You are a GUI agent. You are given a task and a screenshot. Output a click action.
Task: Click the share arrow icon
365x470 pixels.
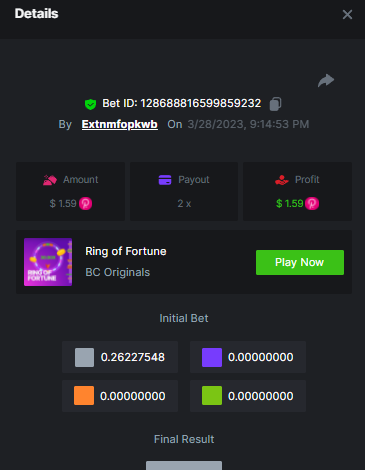(326, 80)
